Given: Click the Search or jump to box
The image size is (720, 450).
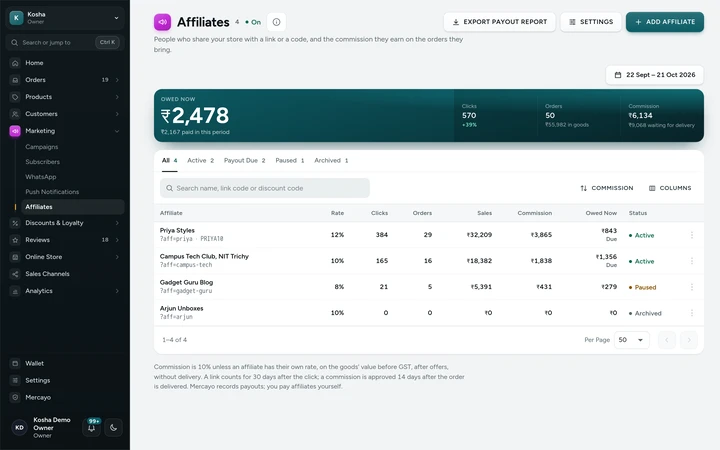Looking at the screenshot, I should pos(65,43).
